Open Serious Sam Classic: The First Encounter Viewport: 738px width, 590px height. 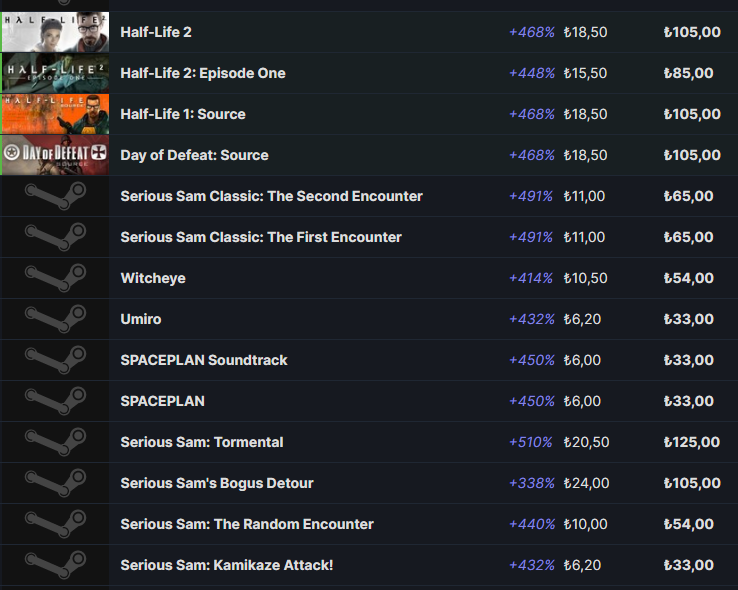[261, 237]
